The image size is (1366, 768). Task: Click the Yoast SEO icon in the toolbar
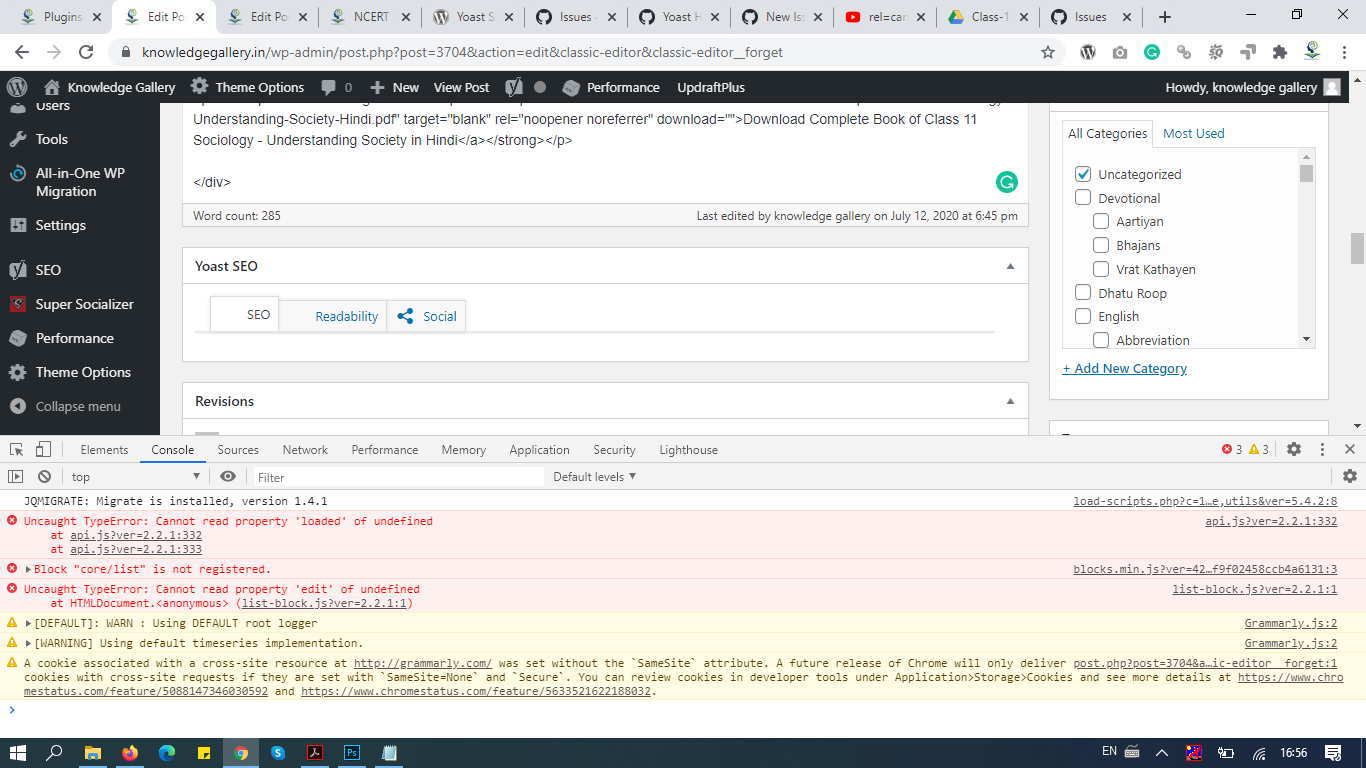pos(514,87)
